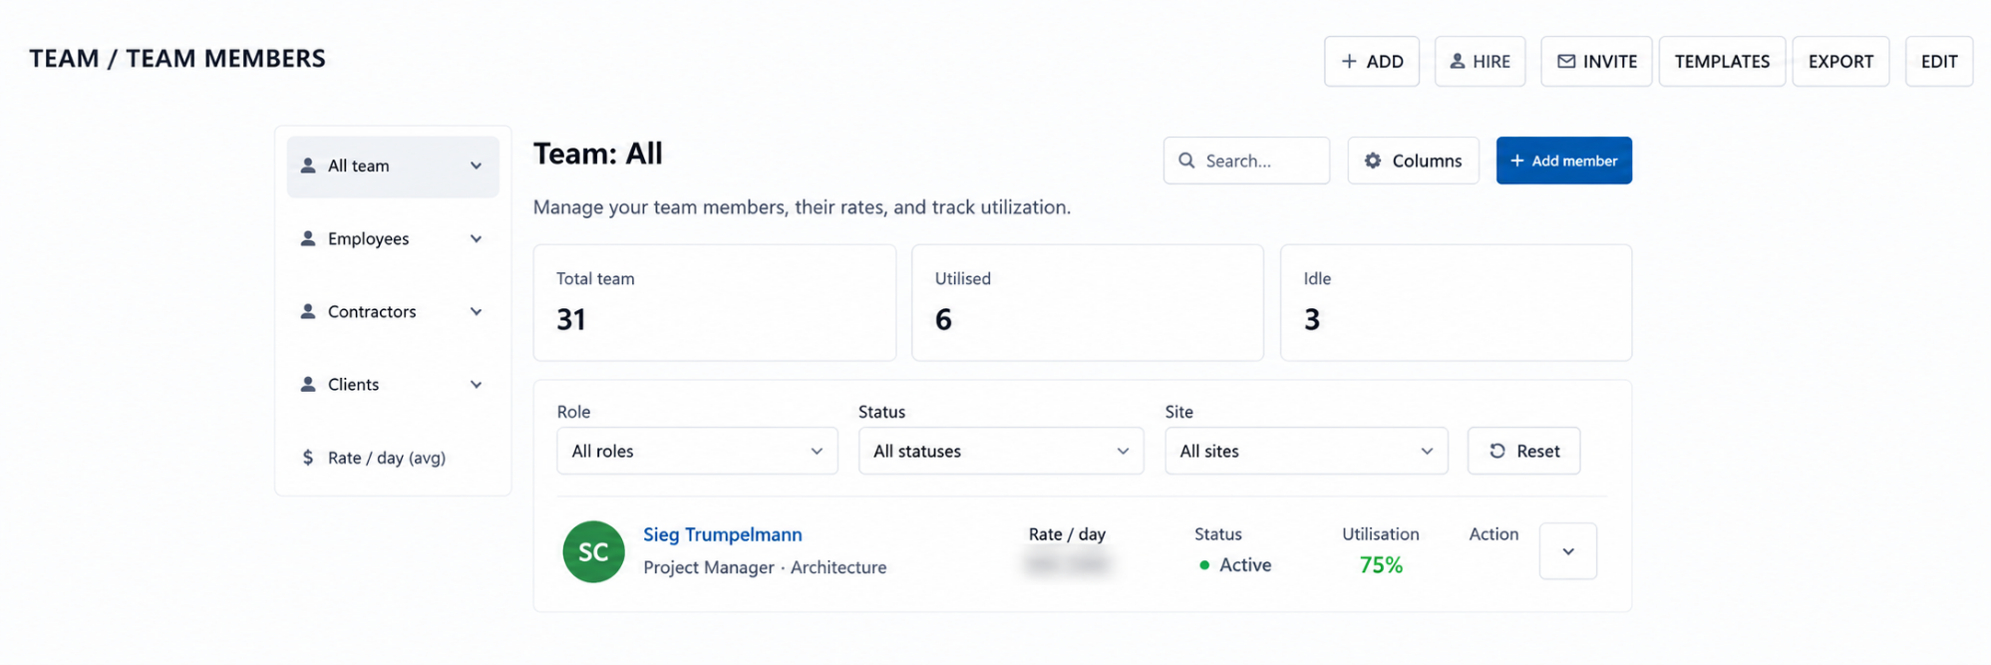The width and height of the screenshot is (1991, 665).
Task: Open Rate / day (avg) sidebar item
Action: coord(393,458)
